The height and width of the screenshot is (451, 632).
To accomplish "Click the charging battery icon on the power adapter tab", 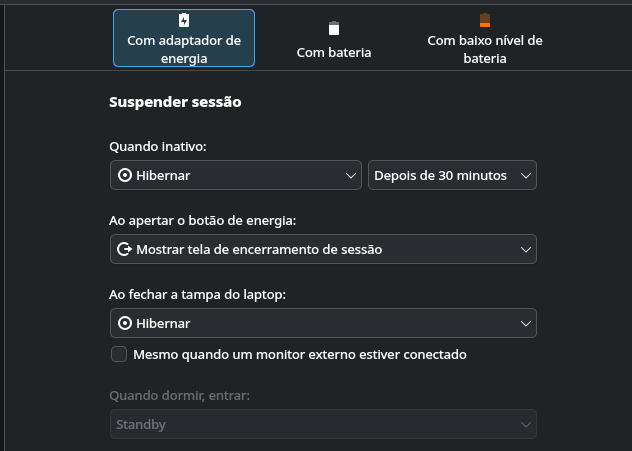I will (x=183, y=21).
